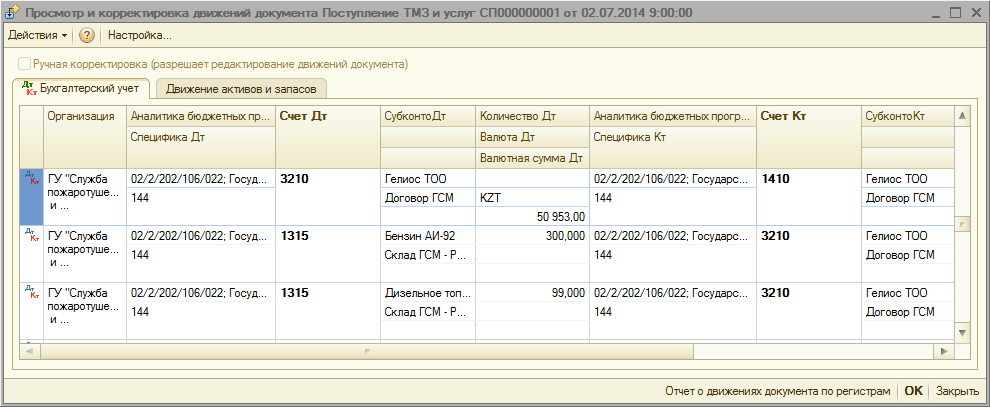Image resolution: width=990 pixels, height=407 pixels.
Task: Click the Дт/Кт icon in first row
Action: (x=32, y=179)
